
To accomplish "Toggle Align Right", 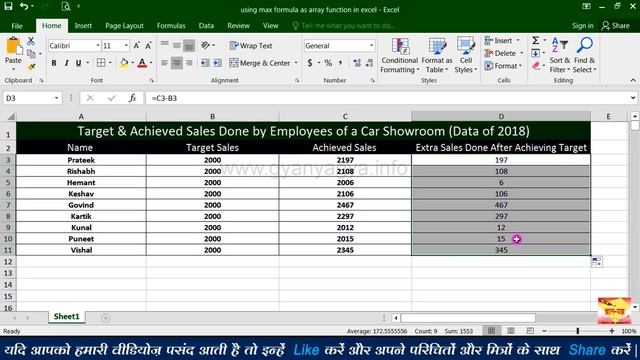I will click(189, 63).
